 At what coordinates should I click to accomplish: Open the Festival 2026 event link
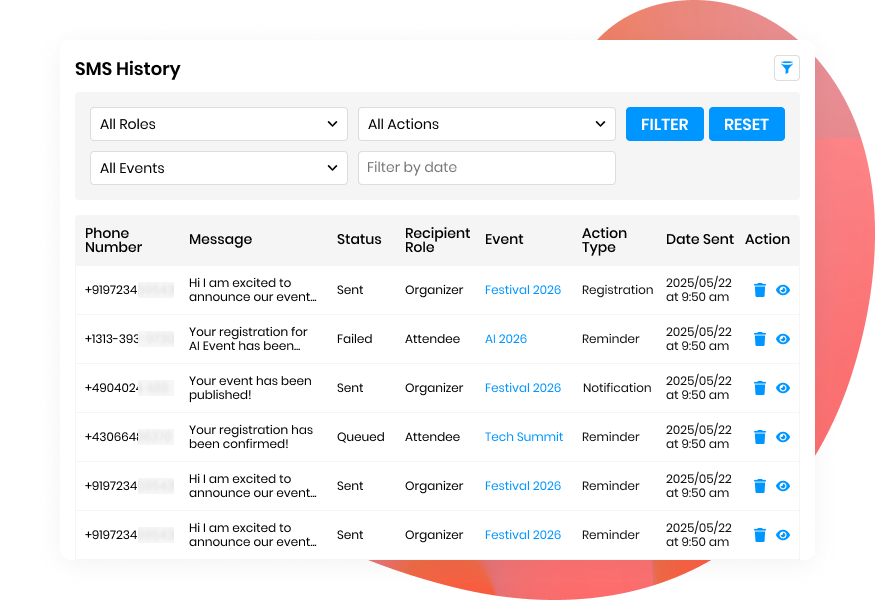[x=522, y=289]
